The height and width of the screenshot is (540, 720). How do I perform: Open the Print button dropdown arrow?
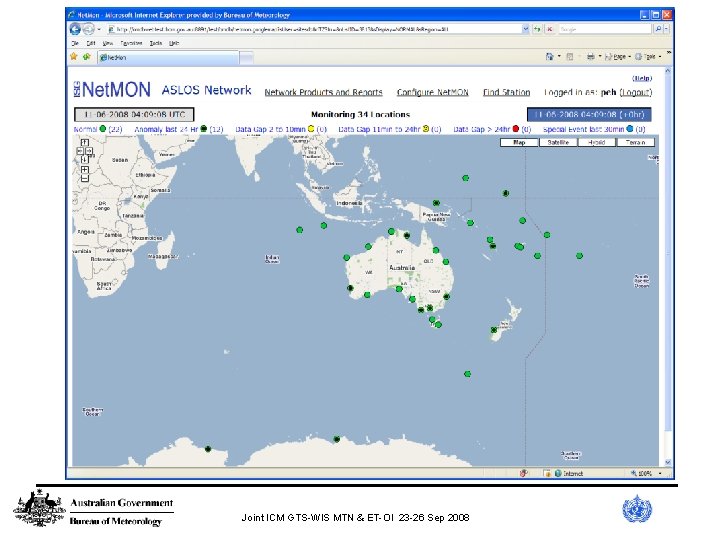(x=600, y=56)
